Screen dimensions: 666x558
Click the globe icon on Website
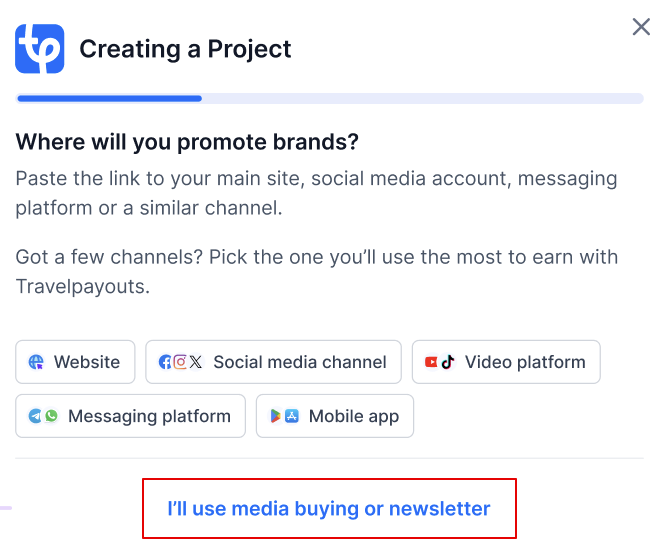[36, 362]
